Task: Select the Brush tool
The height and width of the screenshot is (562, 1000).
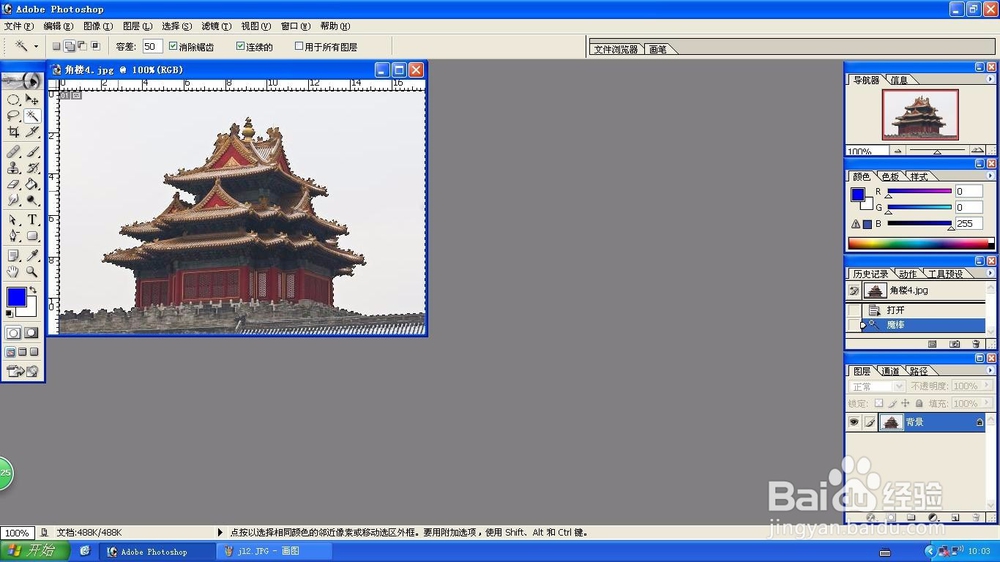Action: (32, 152)
